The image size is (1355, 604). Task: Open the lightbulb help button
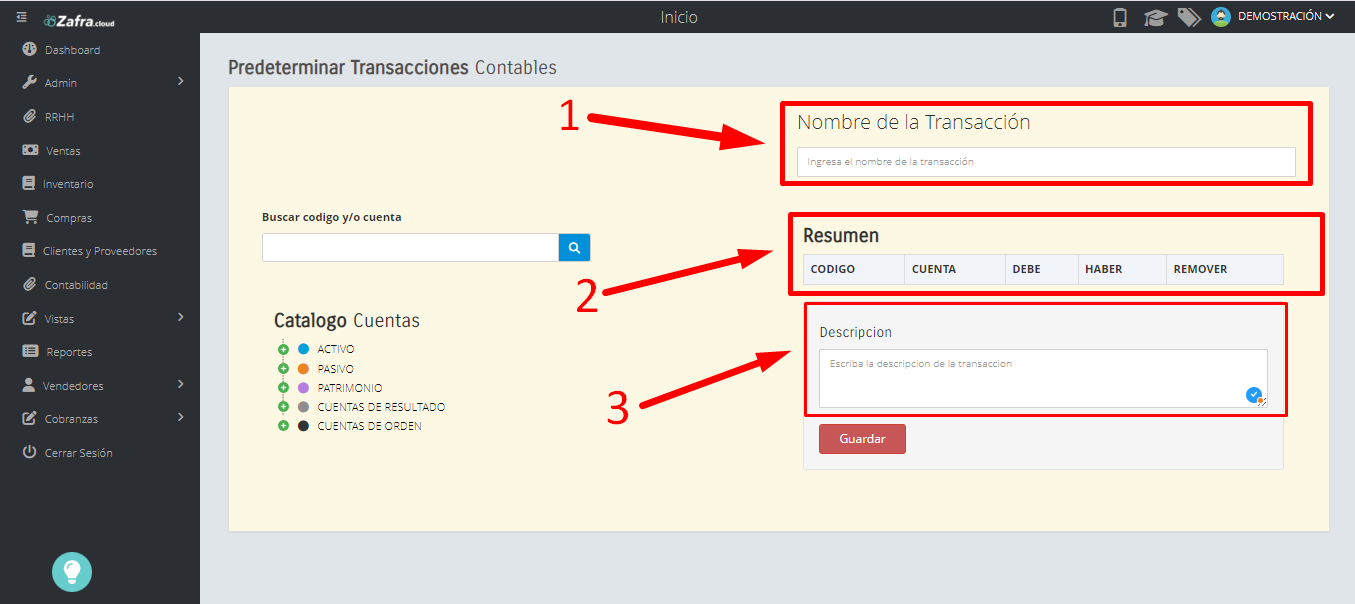click(72, 572)
